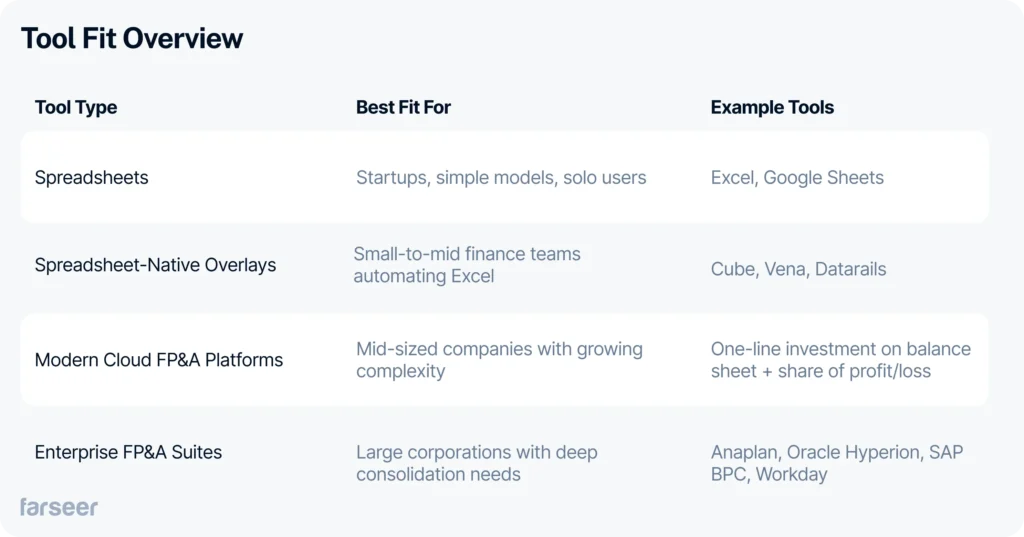Select the "Example Tools" column header
The image size is (1024, 537).
pos(772,107)
